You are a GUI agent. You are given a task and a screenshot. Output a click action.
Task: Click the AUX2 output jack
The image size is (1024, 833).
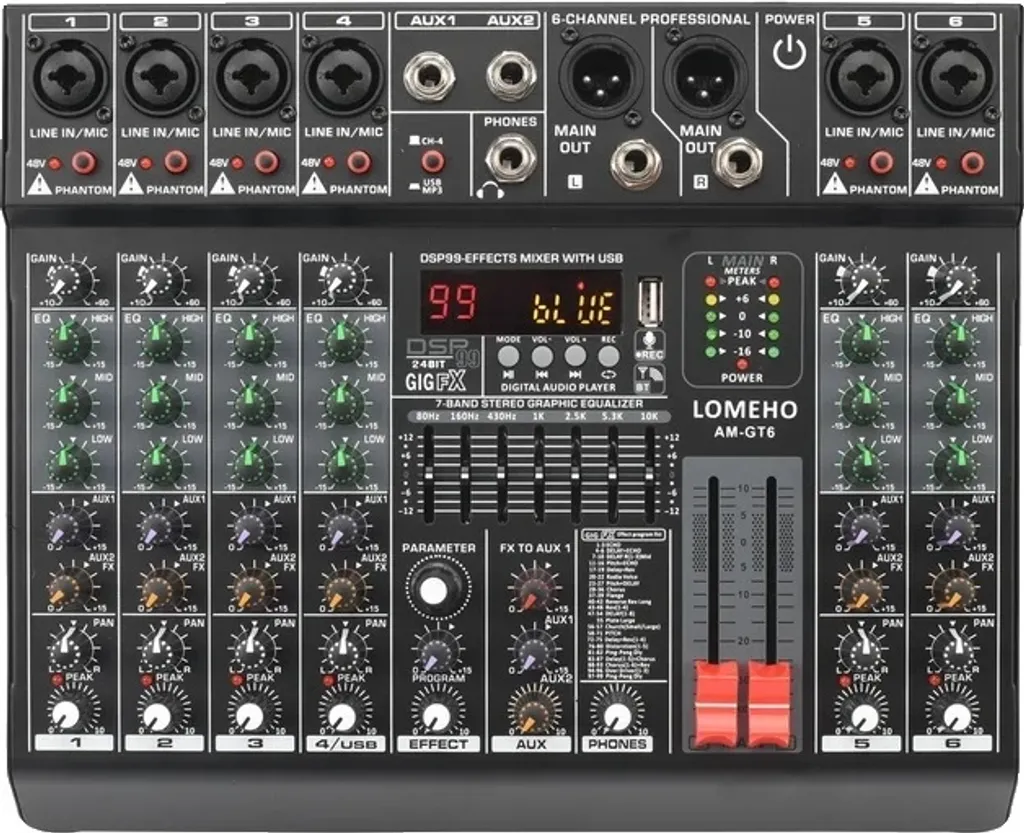pyautogui.click(x=511, y=75)
